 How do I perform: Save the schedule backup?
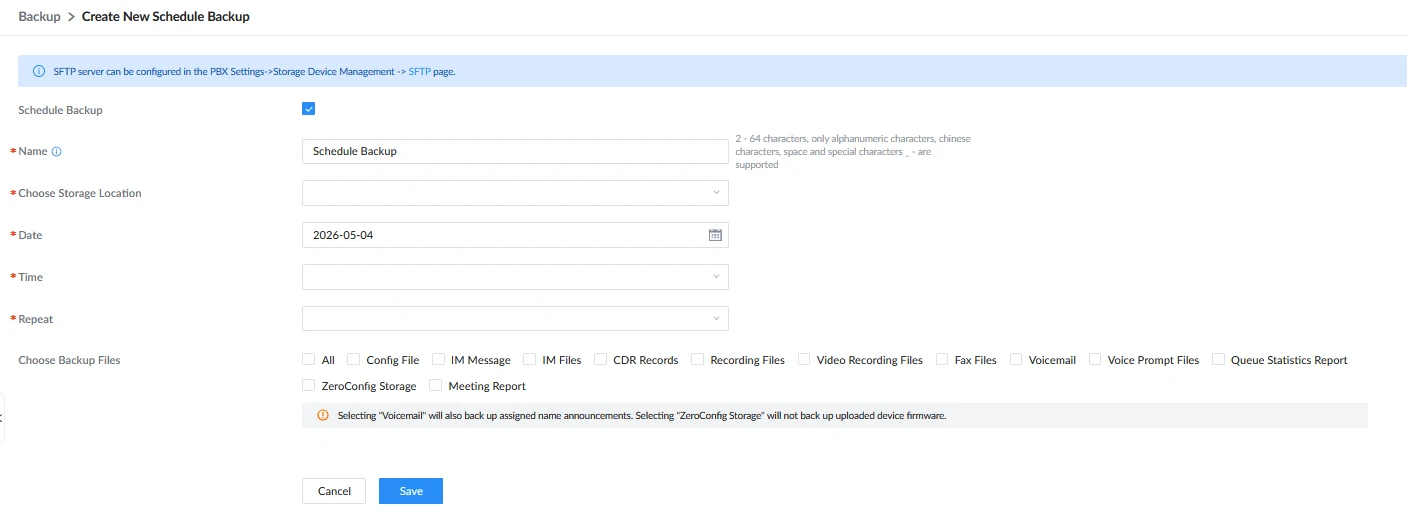[x=411, y=491]
